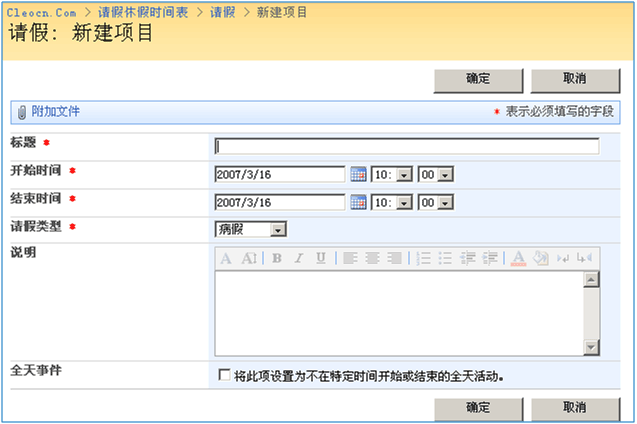
Task: Click the bottom 确定 button
Action: point(479,408)
